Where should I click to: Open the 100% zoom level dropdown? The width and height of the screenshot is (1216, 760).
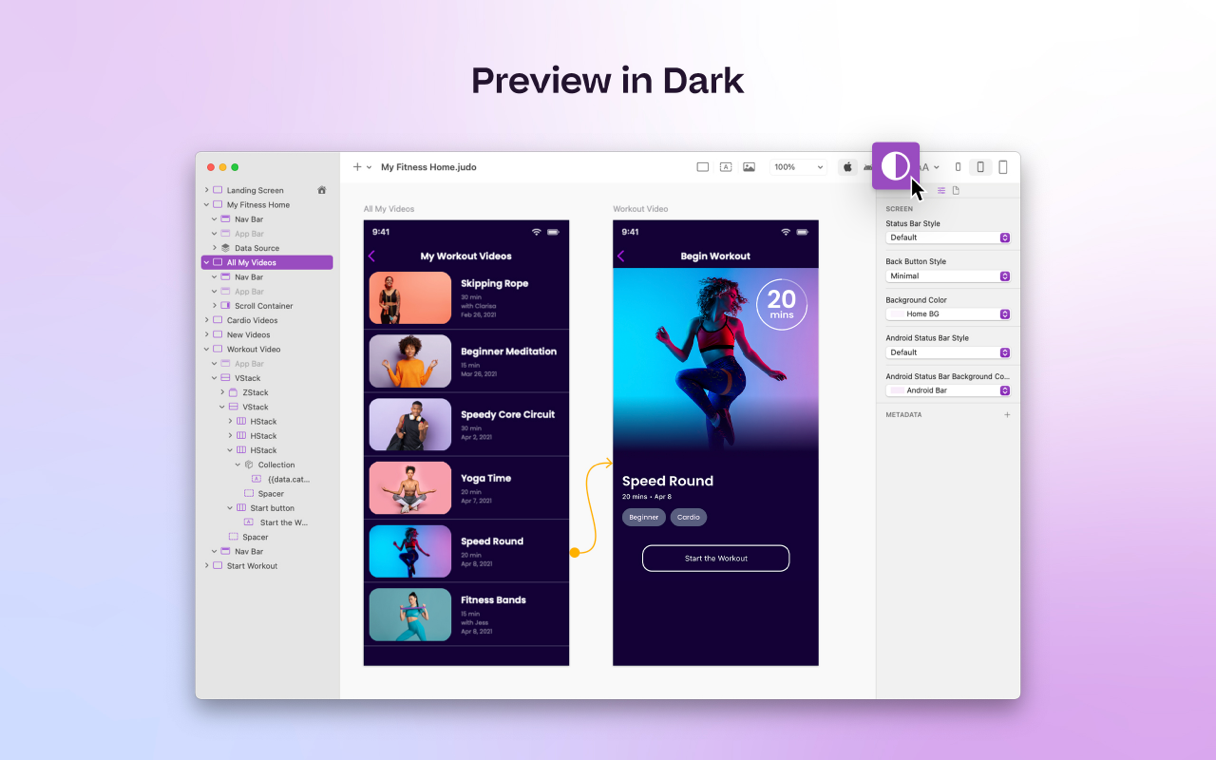[x=799, y=167]
